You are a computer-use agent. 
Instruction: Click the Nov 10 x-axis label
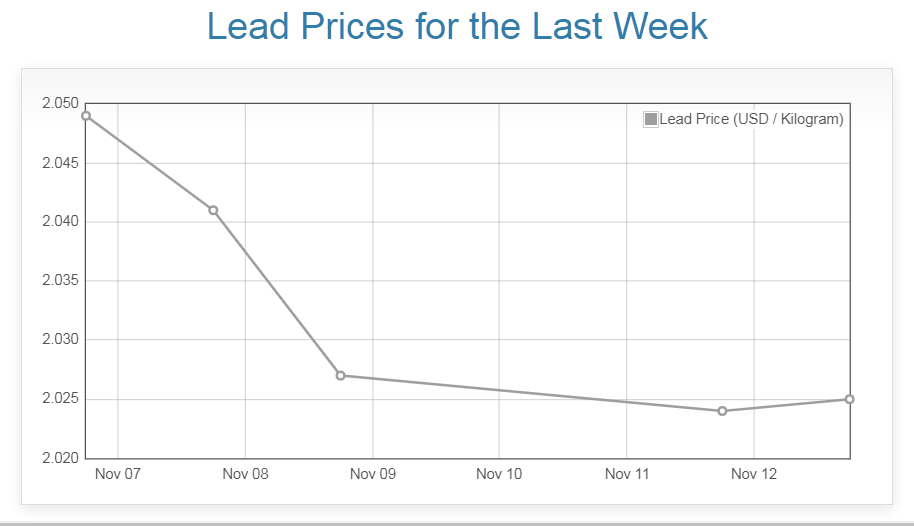[x=500, y=474]
